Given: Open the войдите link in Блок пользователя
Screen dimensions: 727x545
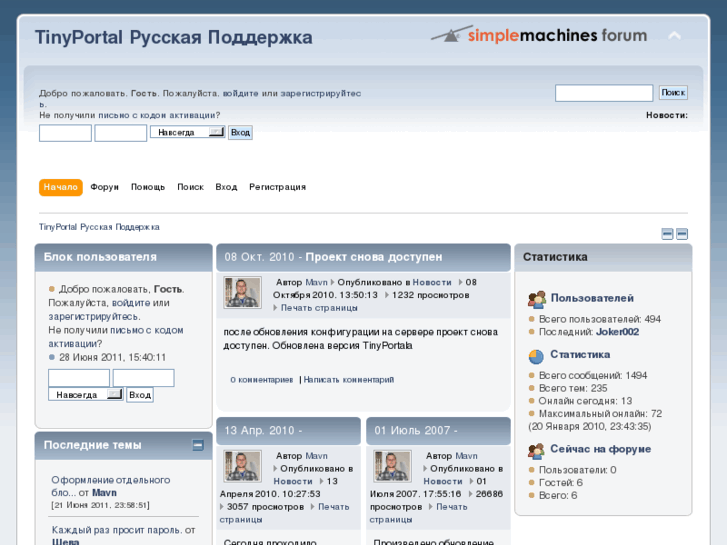Looking at the screenshot, I should (x=131, y=303).
